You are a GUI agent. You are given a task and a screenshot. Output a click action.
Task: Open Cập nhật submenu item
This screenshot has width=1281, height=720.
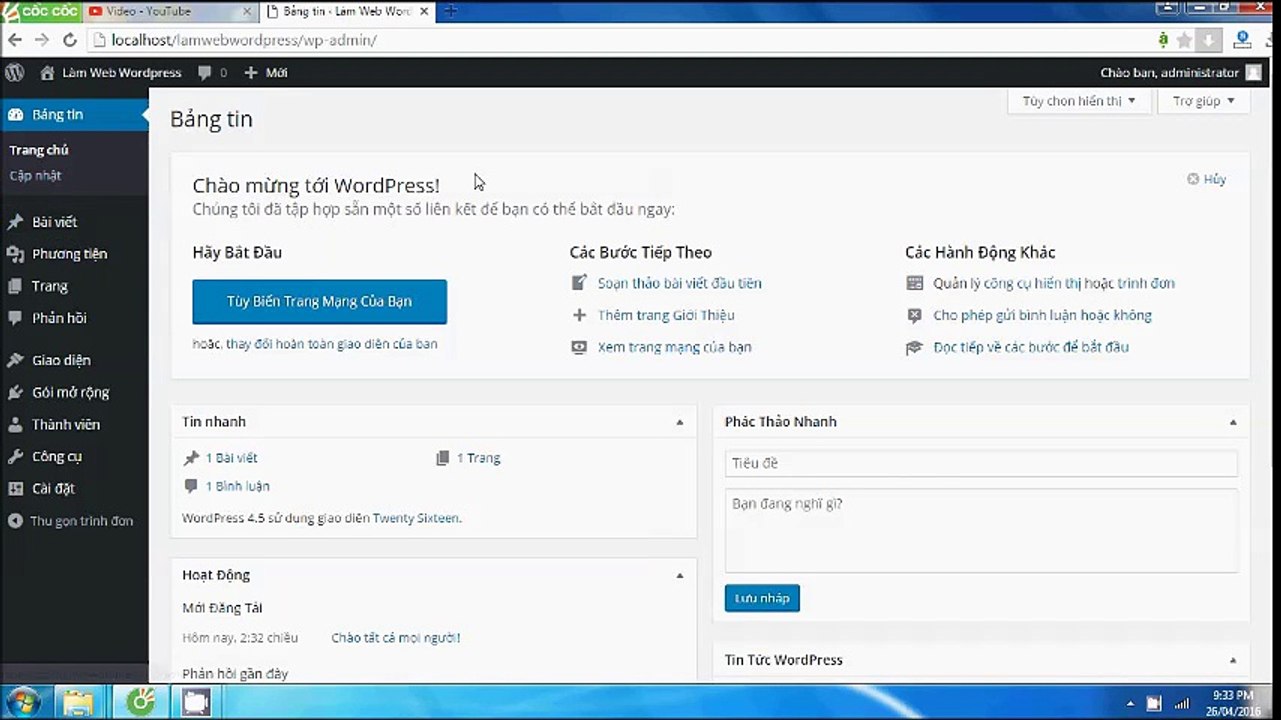tap(35, 175)
